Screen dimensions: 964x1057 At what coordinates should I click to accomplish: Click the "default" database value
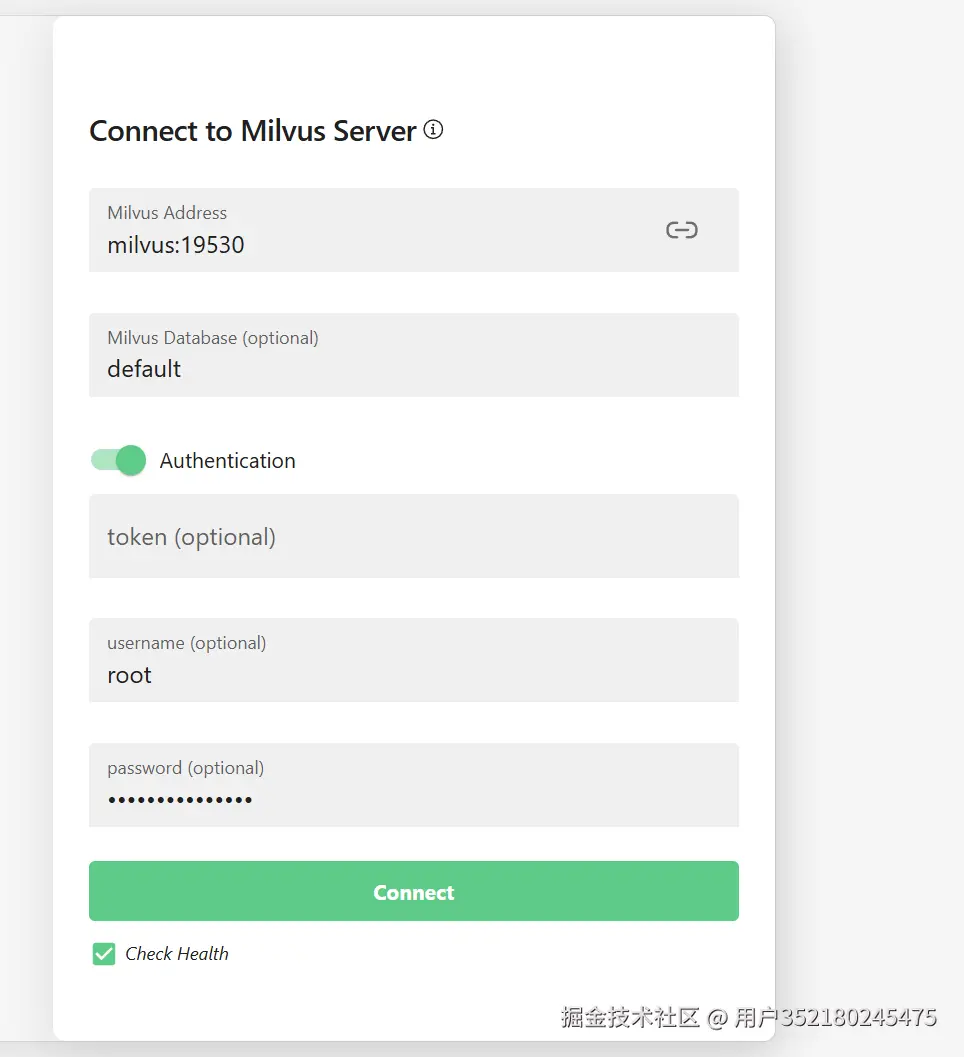click(x=144, y=369)
